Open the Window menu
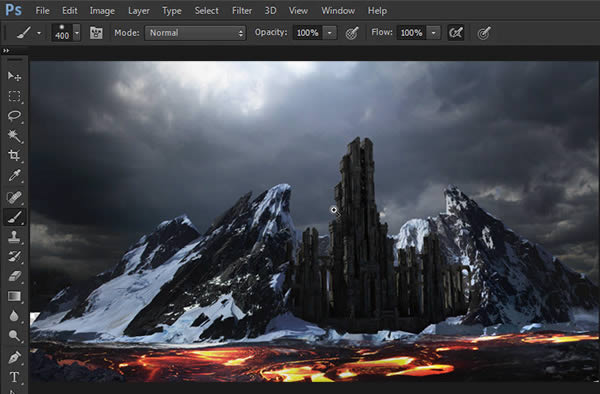This screenshot has width=600, height=394. pyautogui.click(x=338, y=11)
